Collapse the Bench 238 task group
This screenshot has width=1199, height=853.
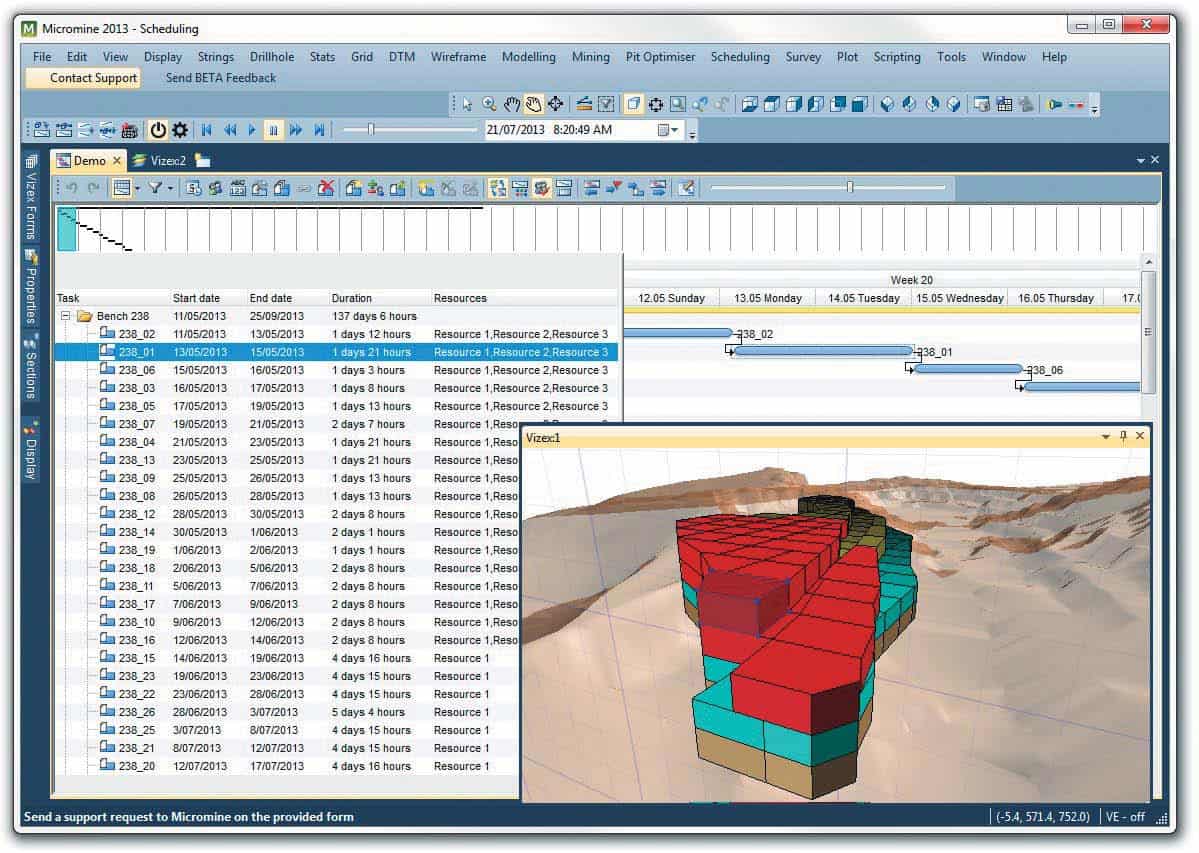click(66, 315)
